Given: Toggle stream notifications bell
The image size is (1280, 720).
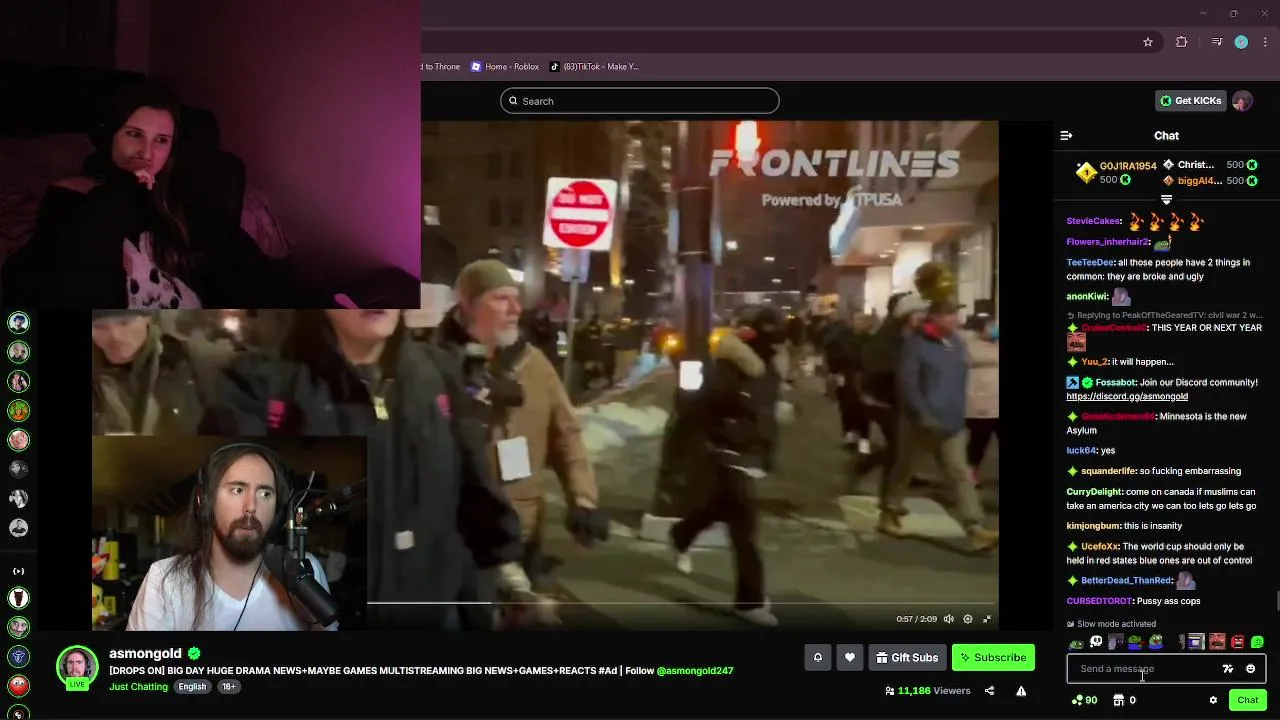Looking at the screenshot, I should point(818,657).
